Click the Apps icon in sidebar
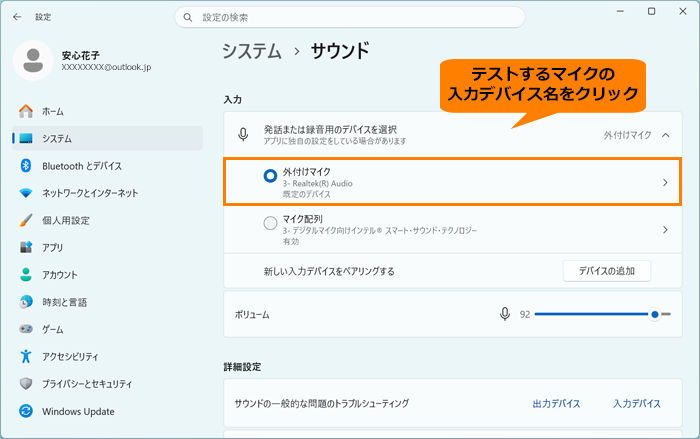 (x=26, y=247)
